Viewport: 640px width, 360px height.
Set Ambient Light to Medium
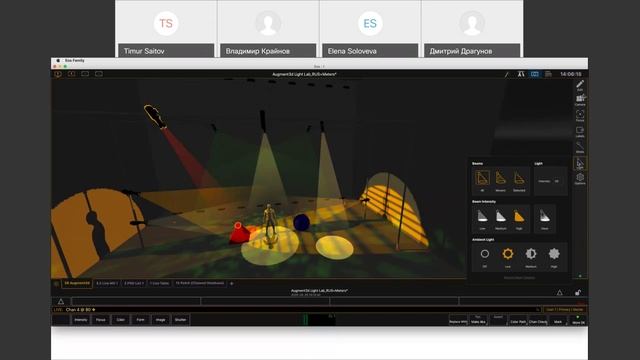pos(531,257)
